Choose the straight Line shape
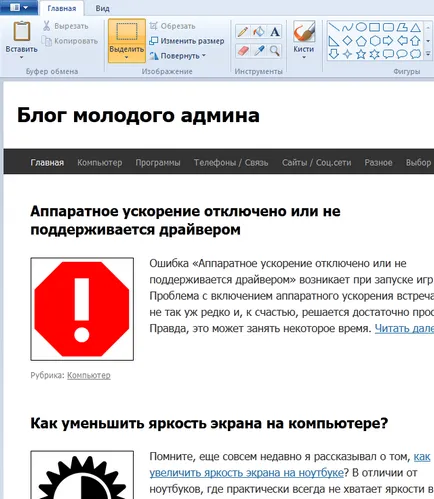434x499 pixels. coord(334,27)
